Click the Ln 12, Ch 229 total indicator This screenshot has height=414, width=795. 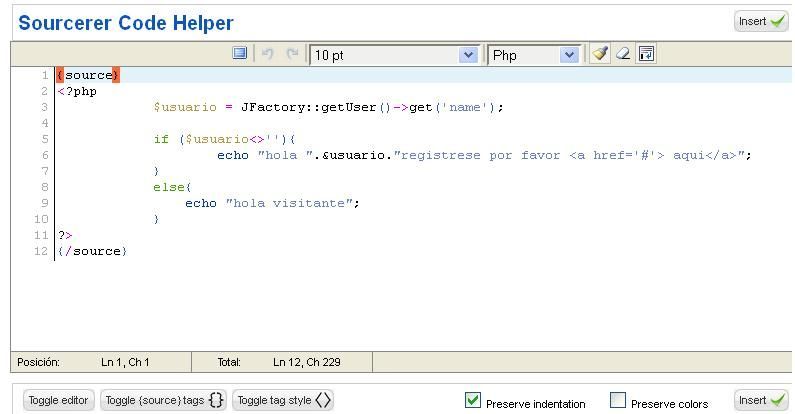tap(307, 362)
